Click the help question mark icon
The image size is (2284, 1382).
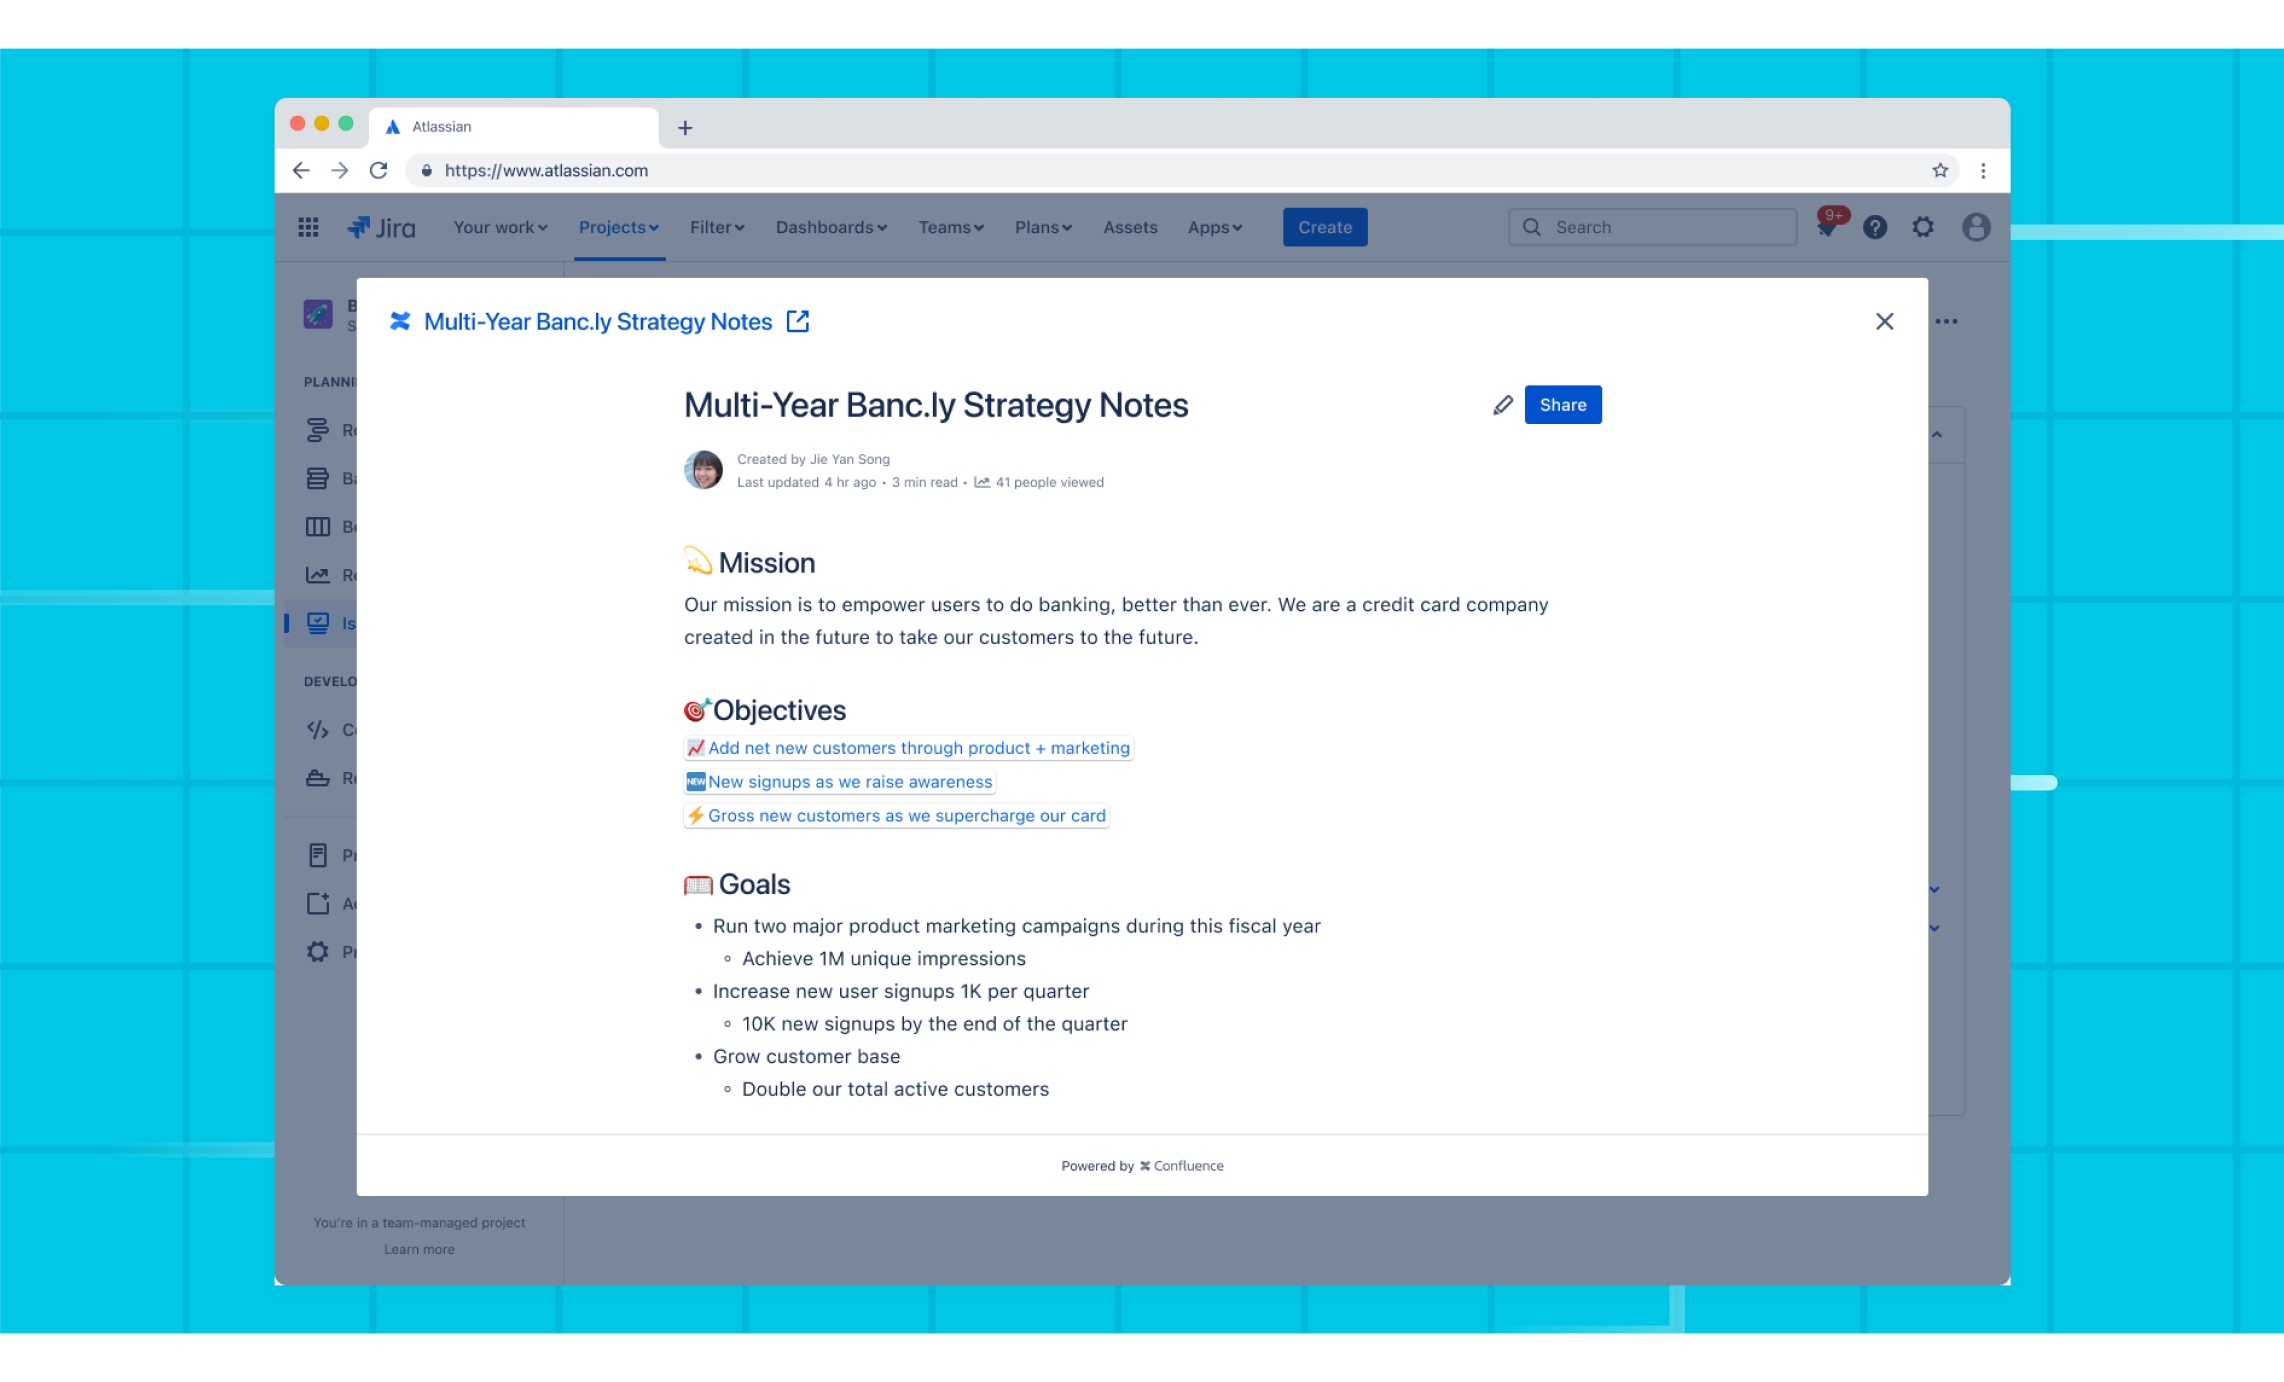point(1873,227)
